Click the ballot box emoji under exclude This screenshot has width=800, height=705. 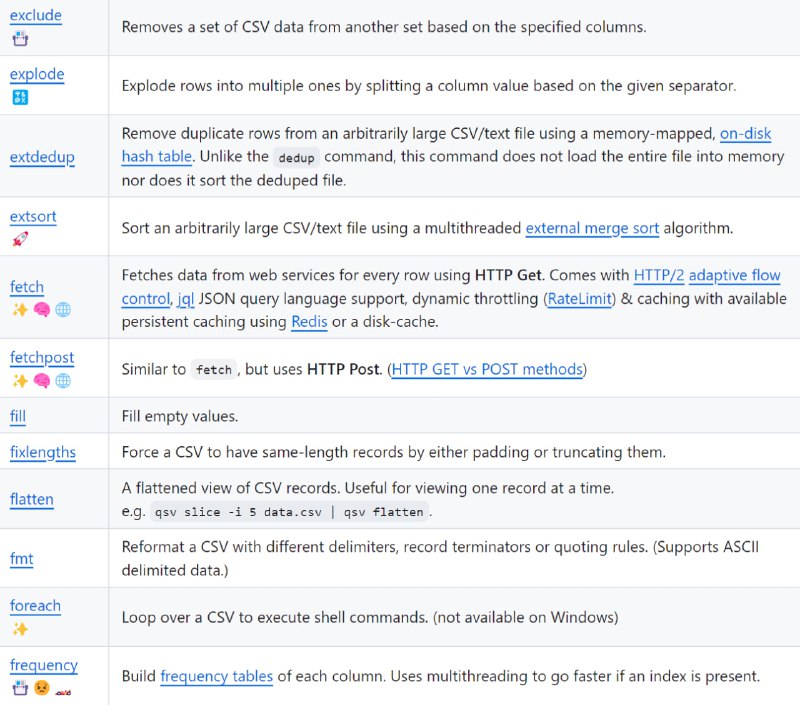coord(20,38)
